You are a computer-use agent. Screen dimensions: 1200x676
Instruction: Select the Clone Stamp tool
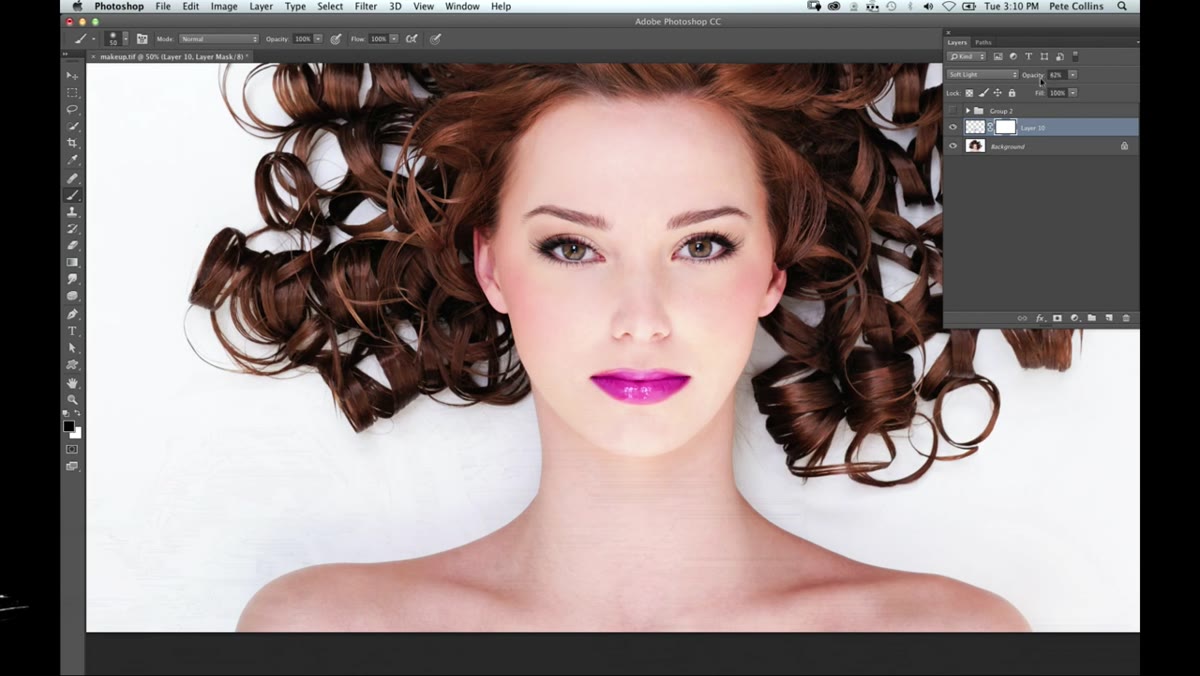72,212
